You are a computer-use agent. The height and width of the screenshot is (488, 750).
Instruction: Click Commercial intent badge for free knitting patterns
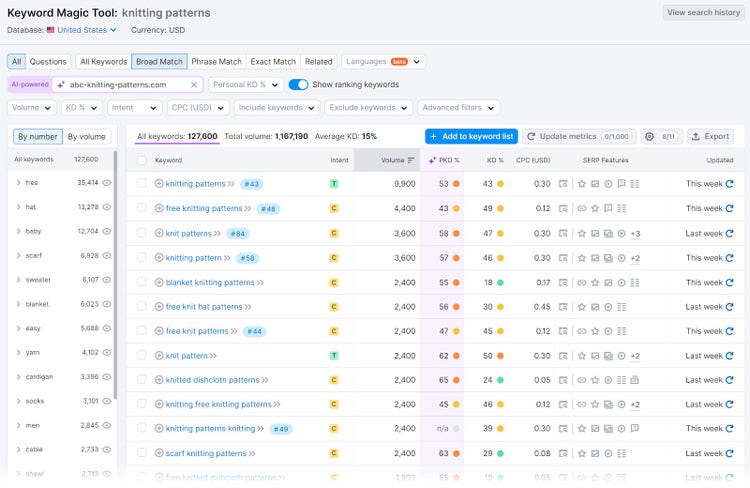coord(334,208)
